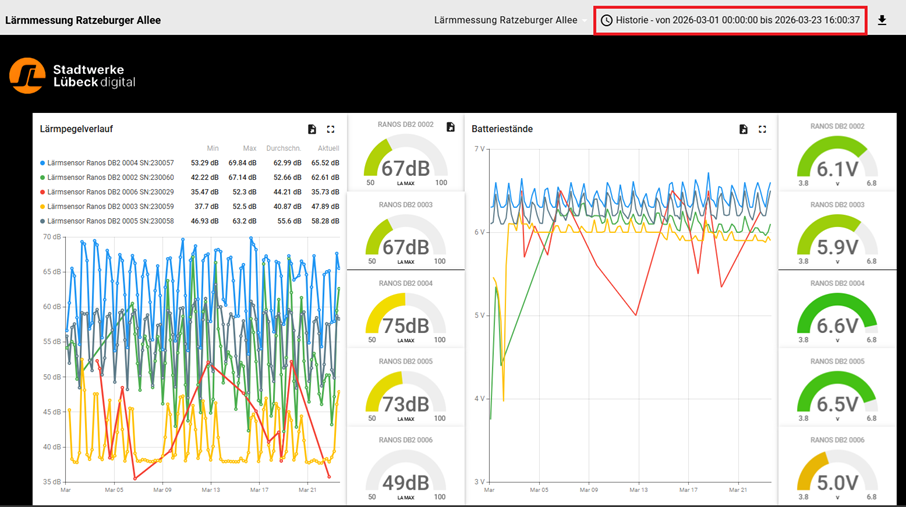Click the clock icon in the Historie selector
Screen dimensions: 906x507
pos(606,20)
